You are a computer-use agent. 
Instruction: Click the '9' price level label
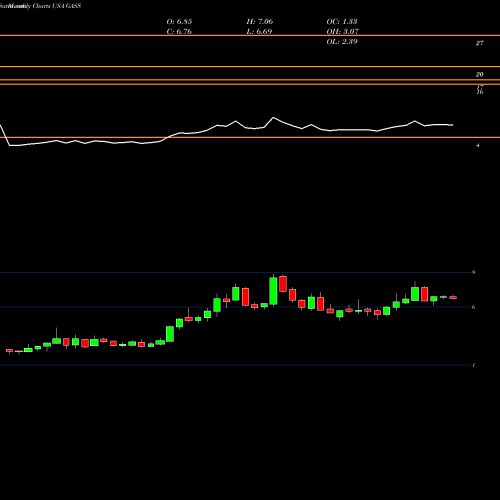pyautogui.click(x=473, y=272)
